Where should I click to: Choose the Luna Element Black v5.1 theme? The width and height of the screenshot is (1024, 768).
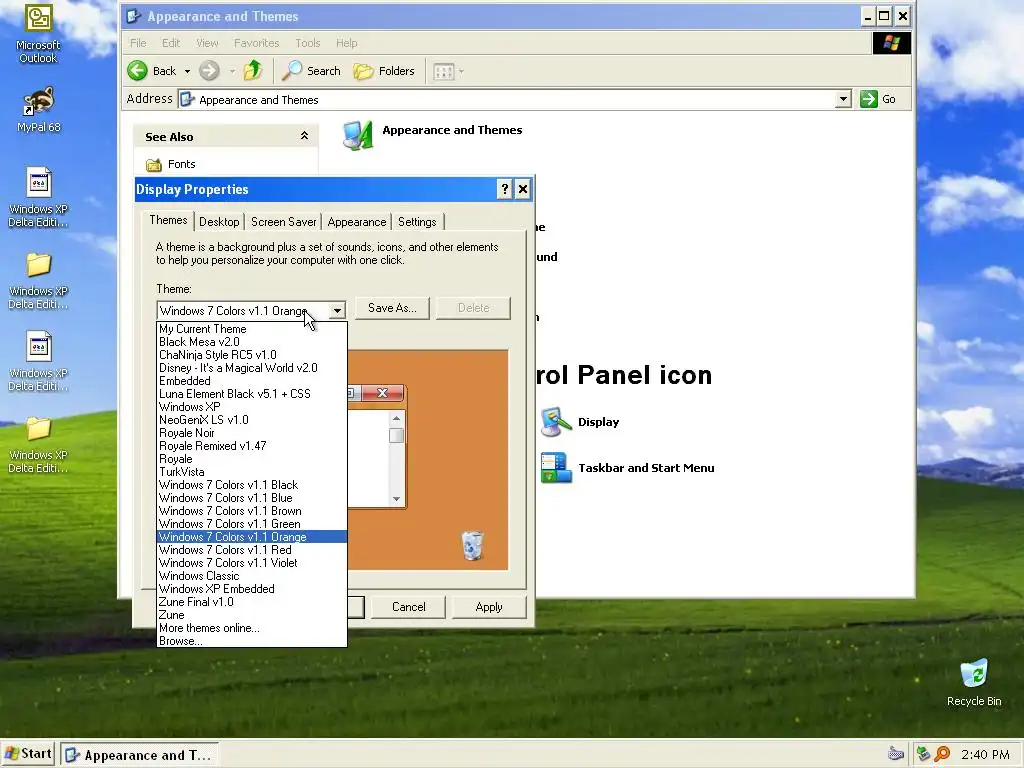point(252,394)
